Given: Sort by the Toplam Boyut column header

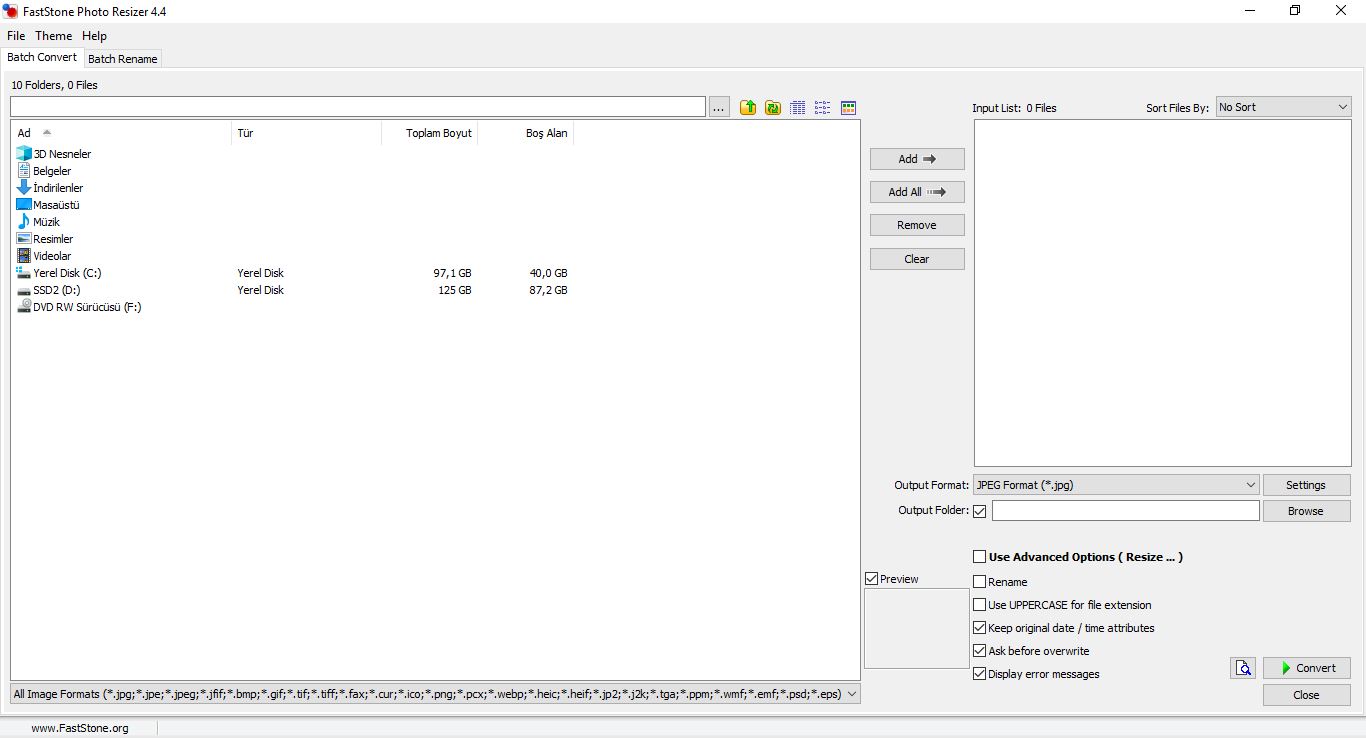Looking at the screenshot, I should pyautogui.click(x=429, y=133).
